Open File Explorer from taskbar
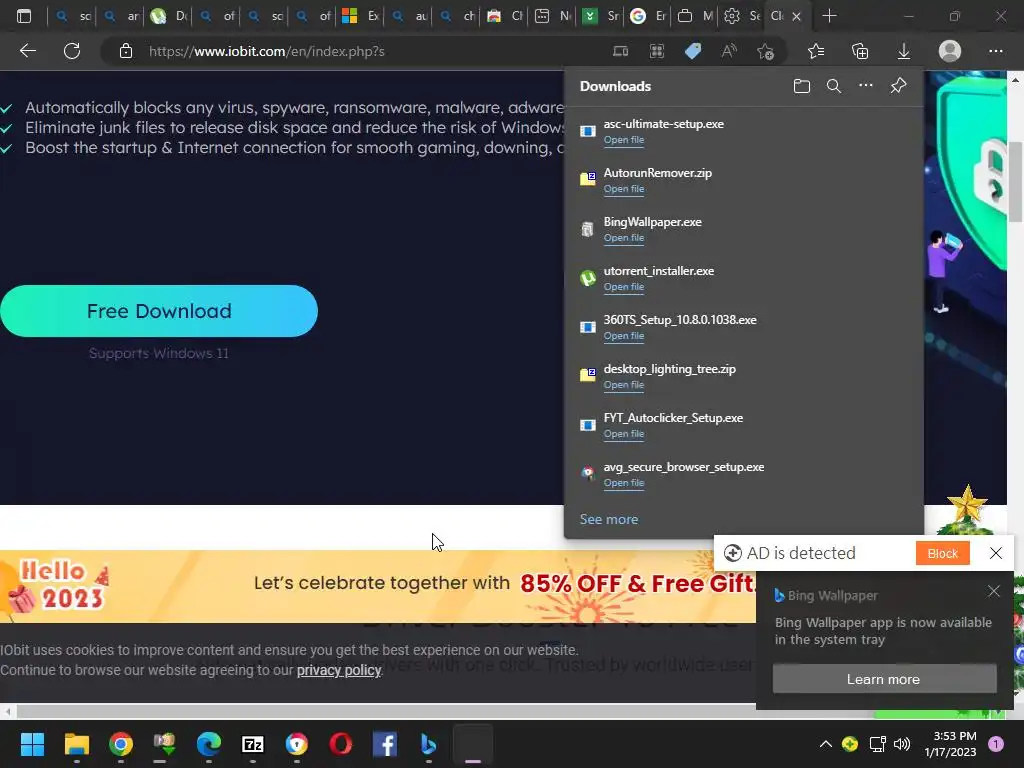Image resolution: width=1024 pixels, height=768 pixels. click(76, 744)
